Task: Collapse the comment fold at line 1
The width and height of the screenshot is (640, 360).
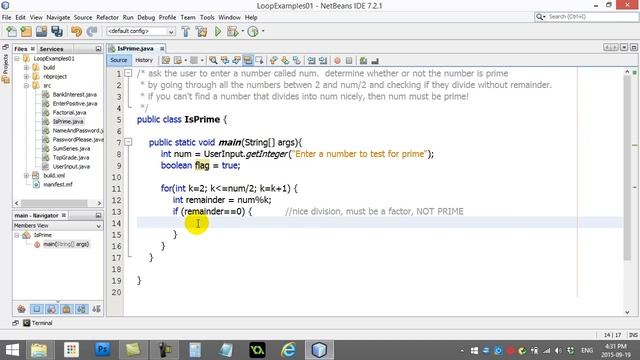Action: click(x=128, y=73)
